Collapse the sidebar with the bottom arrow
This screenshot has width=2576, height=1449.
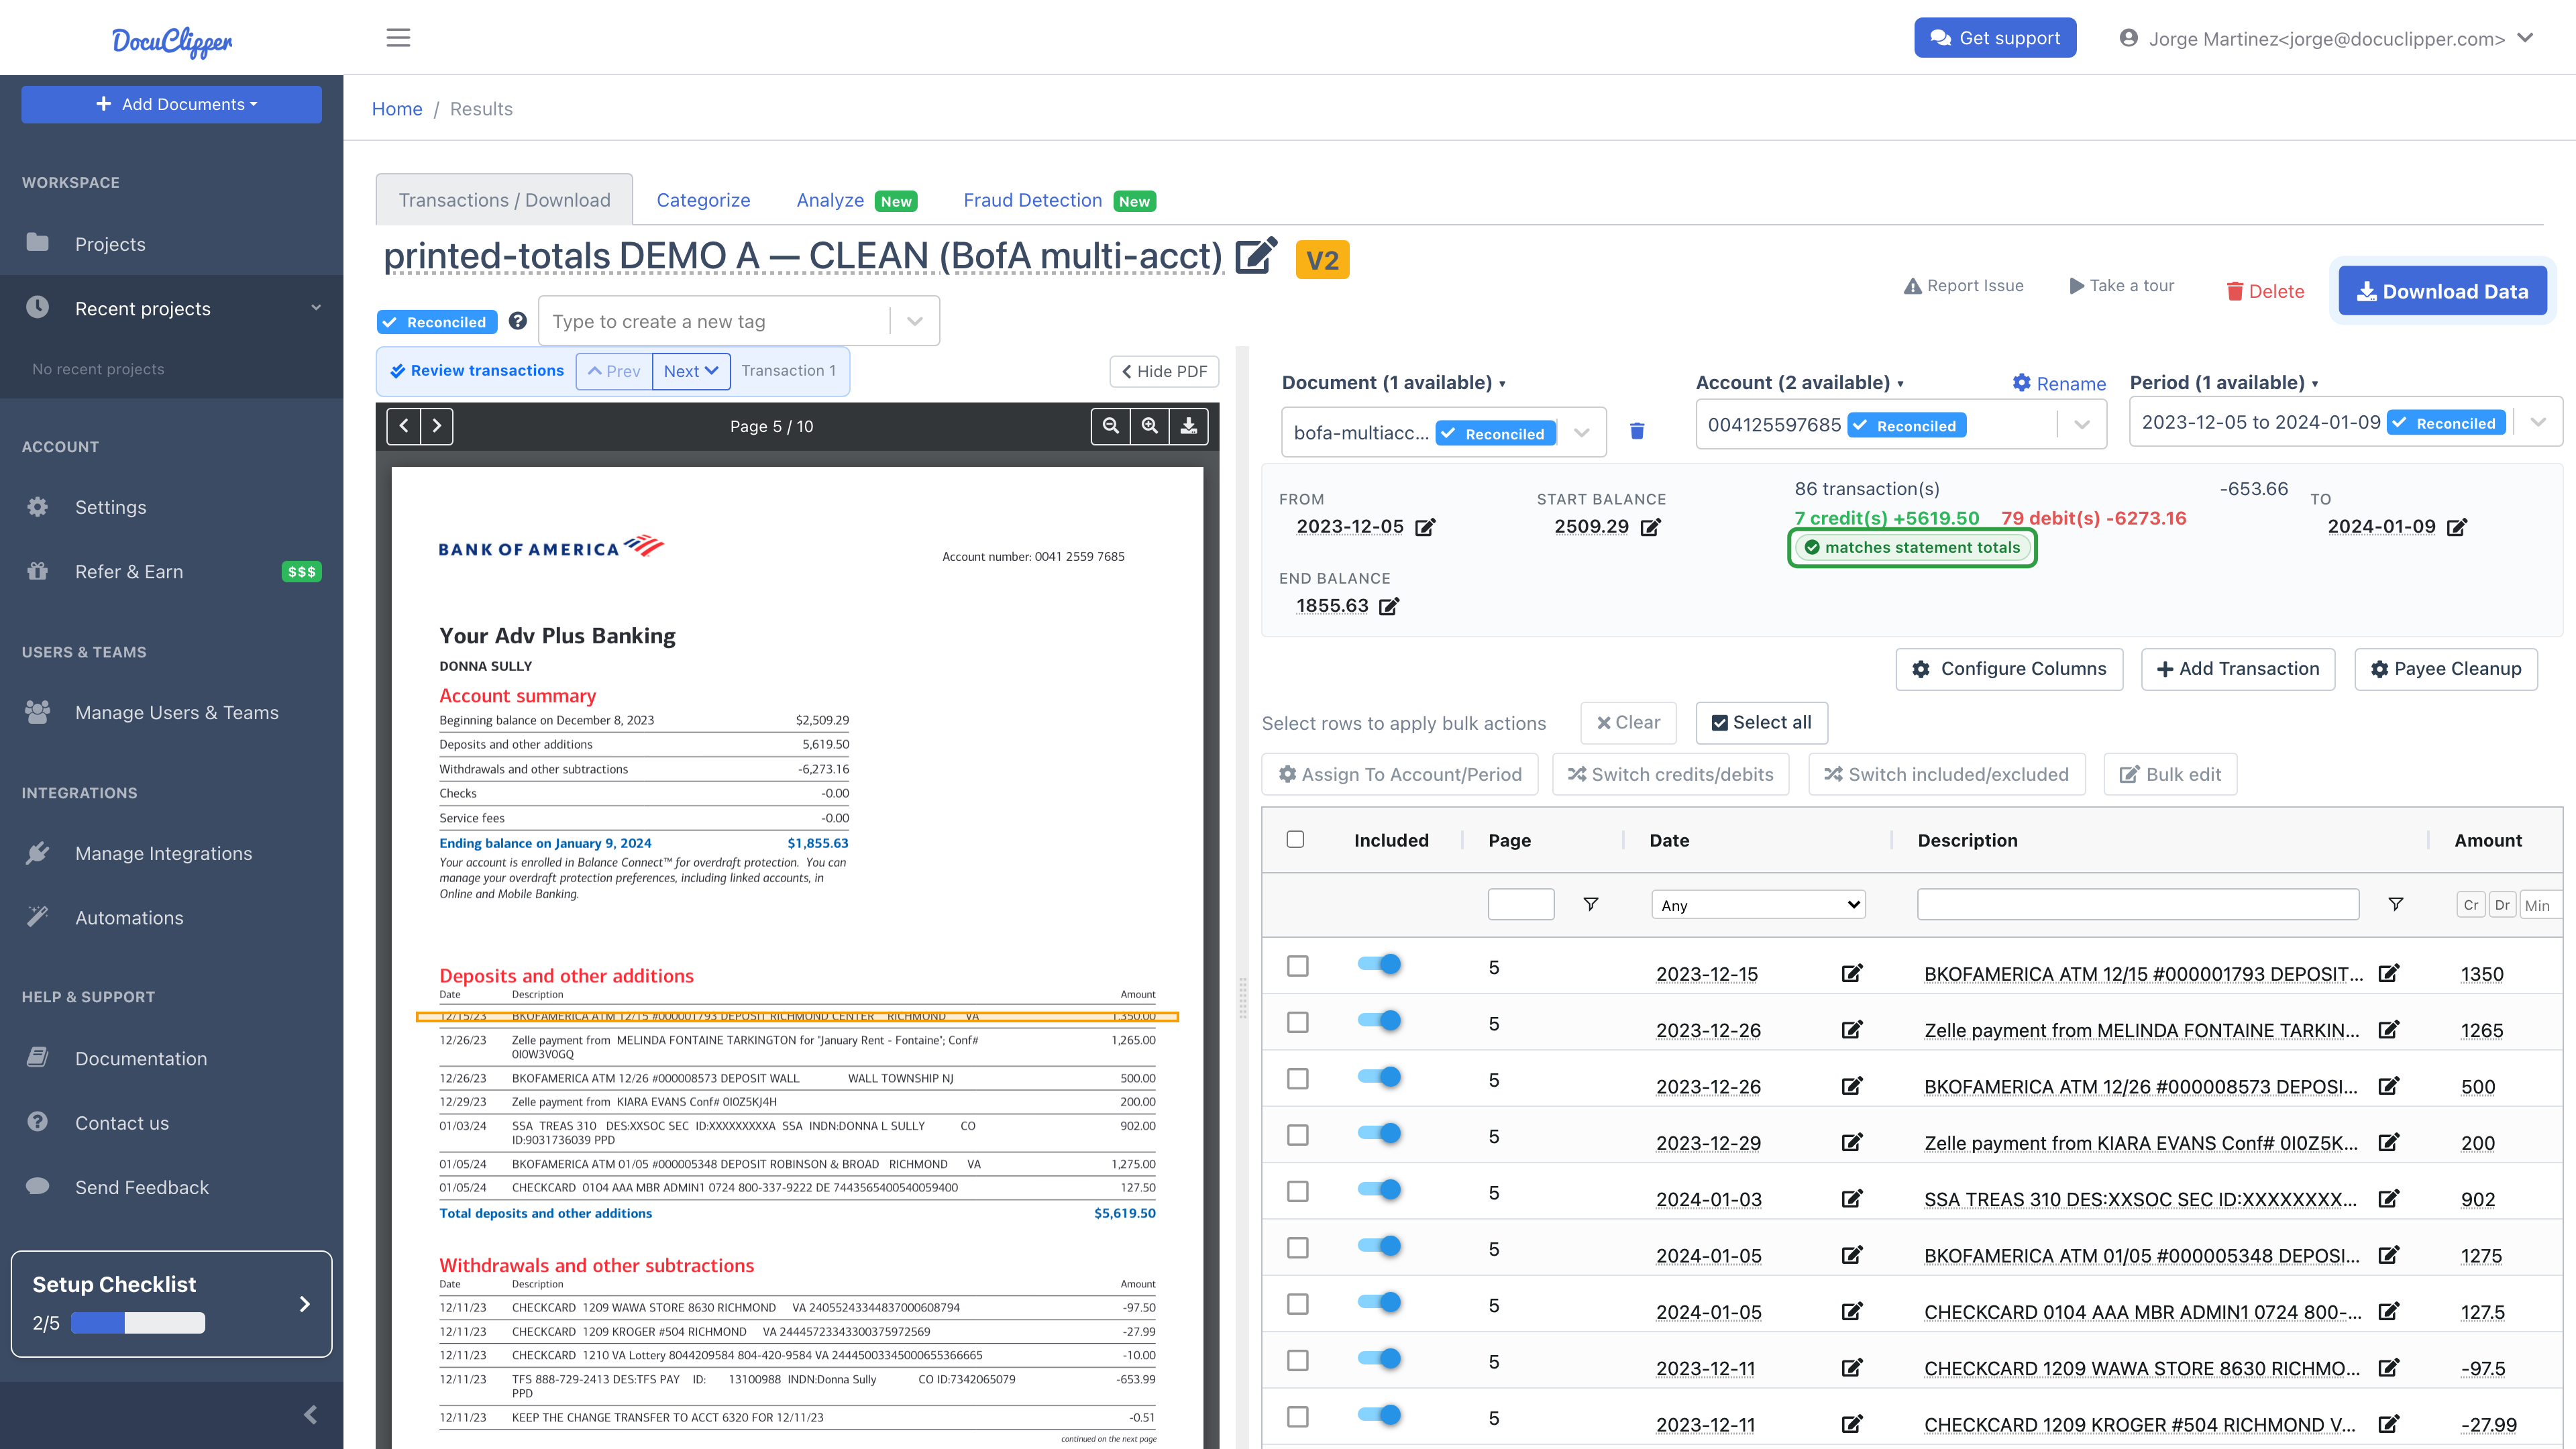(310, 1414)
